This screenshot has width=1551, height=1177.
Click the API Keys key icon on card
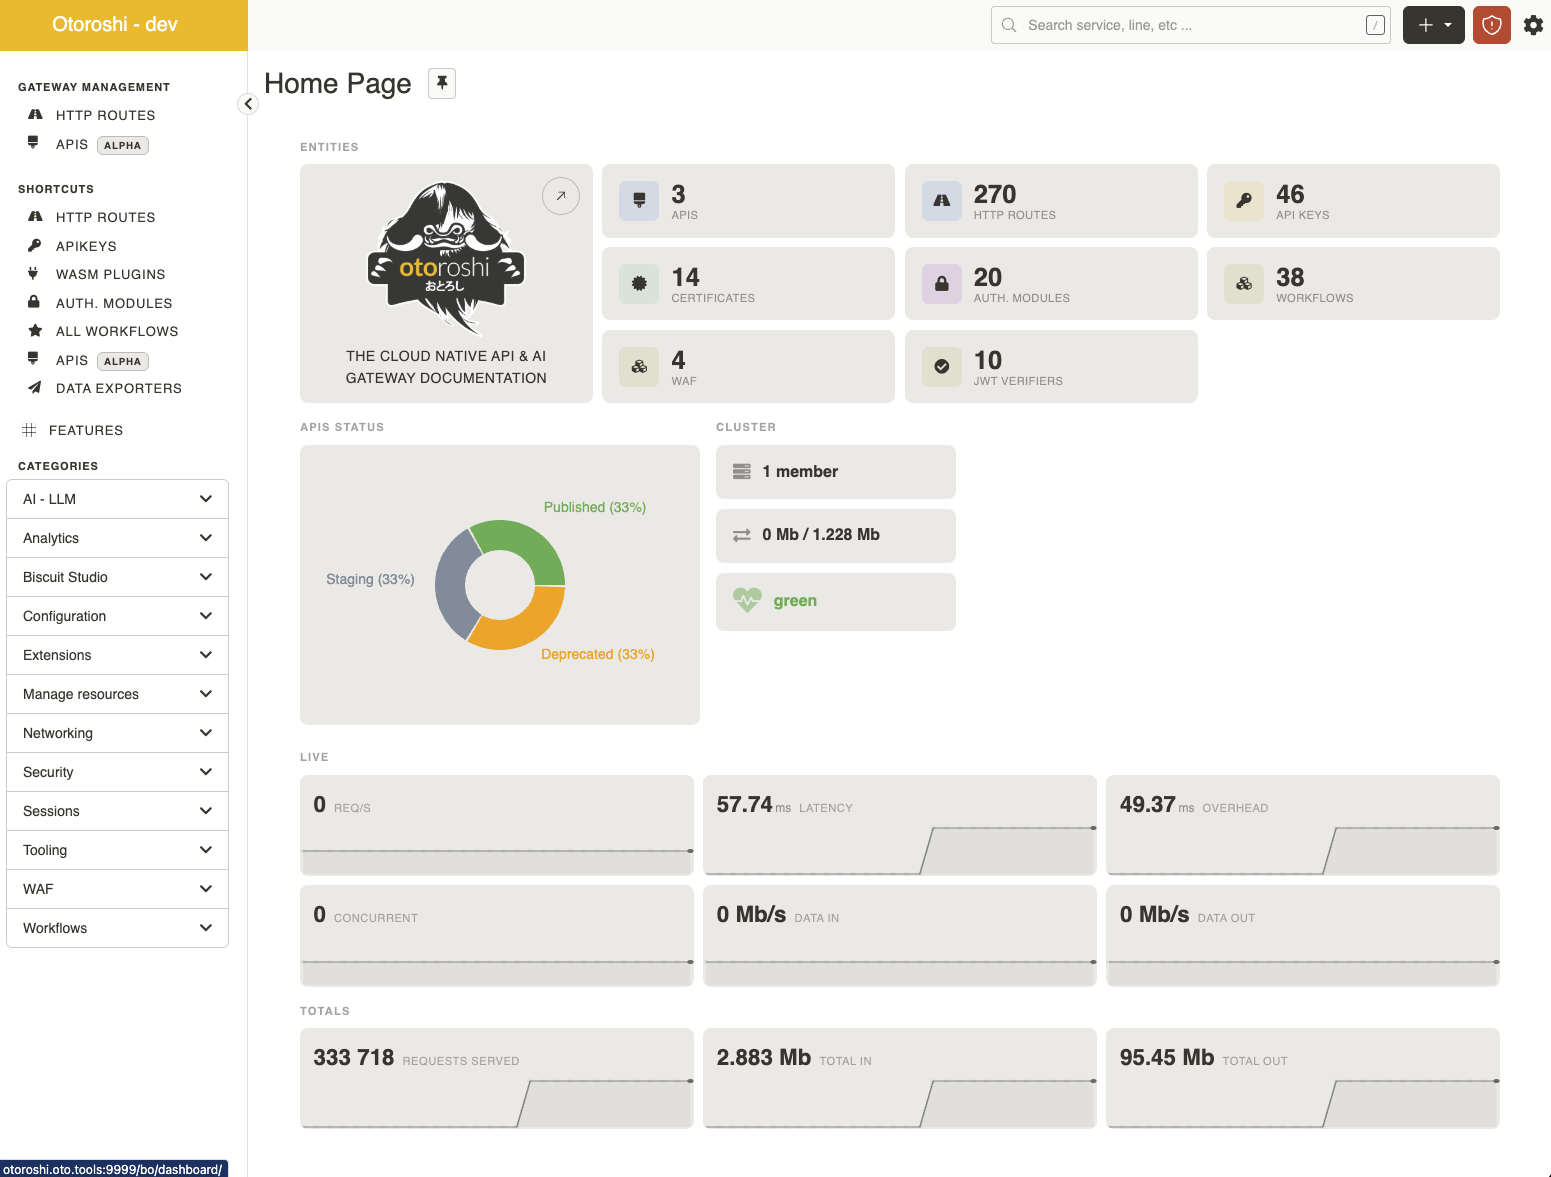point(1243,200)
